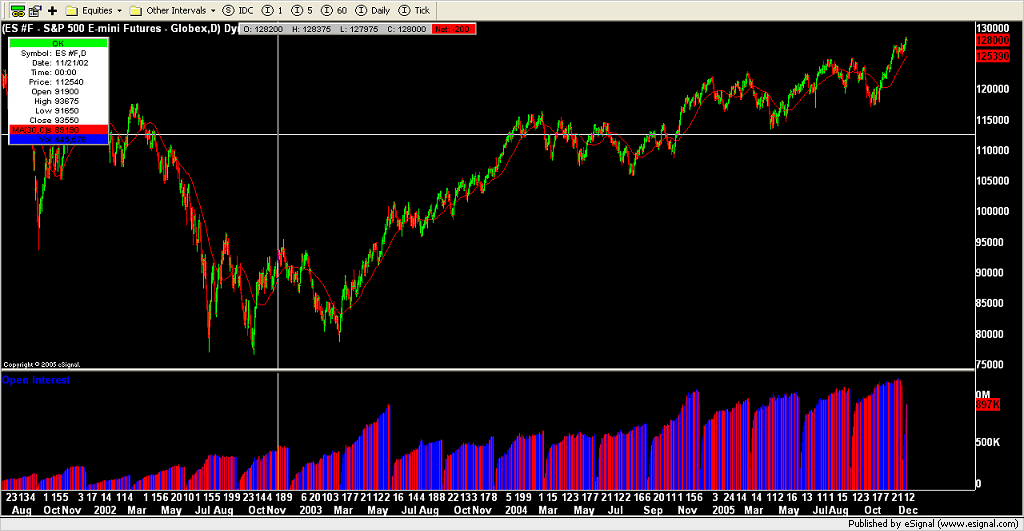Click the chart title ES #F S&P 500 E-mini
Image resolution: width=1024 pixels, height=531 pixels.
[119, 29]
